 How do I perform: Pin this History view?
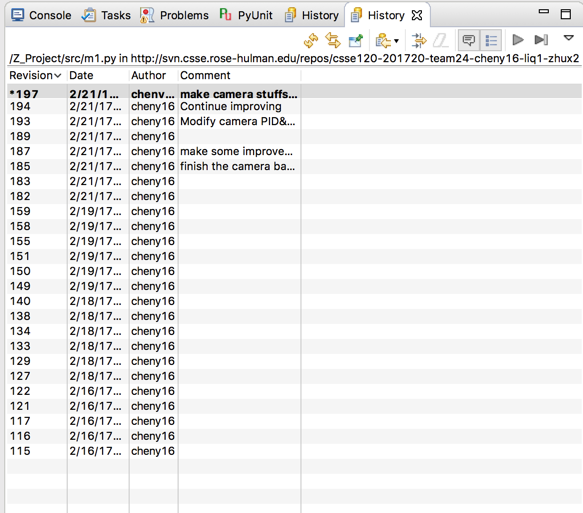355,40
